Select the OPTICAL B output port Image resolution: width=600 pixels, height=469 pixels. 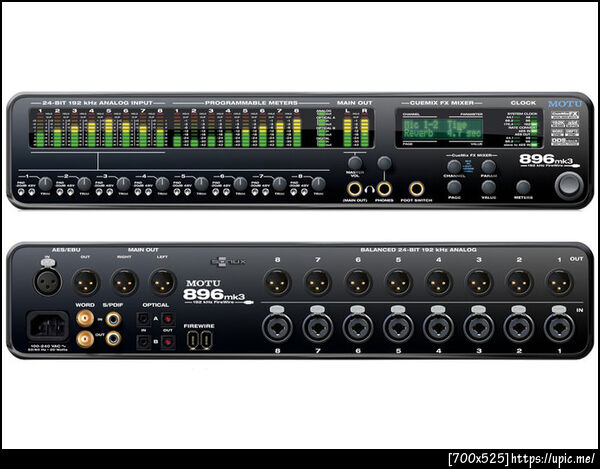pyautogui.click(x=168, y=342)
